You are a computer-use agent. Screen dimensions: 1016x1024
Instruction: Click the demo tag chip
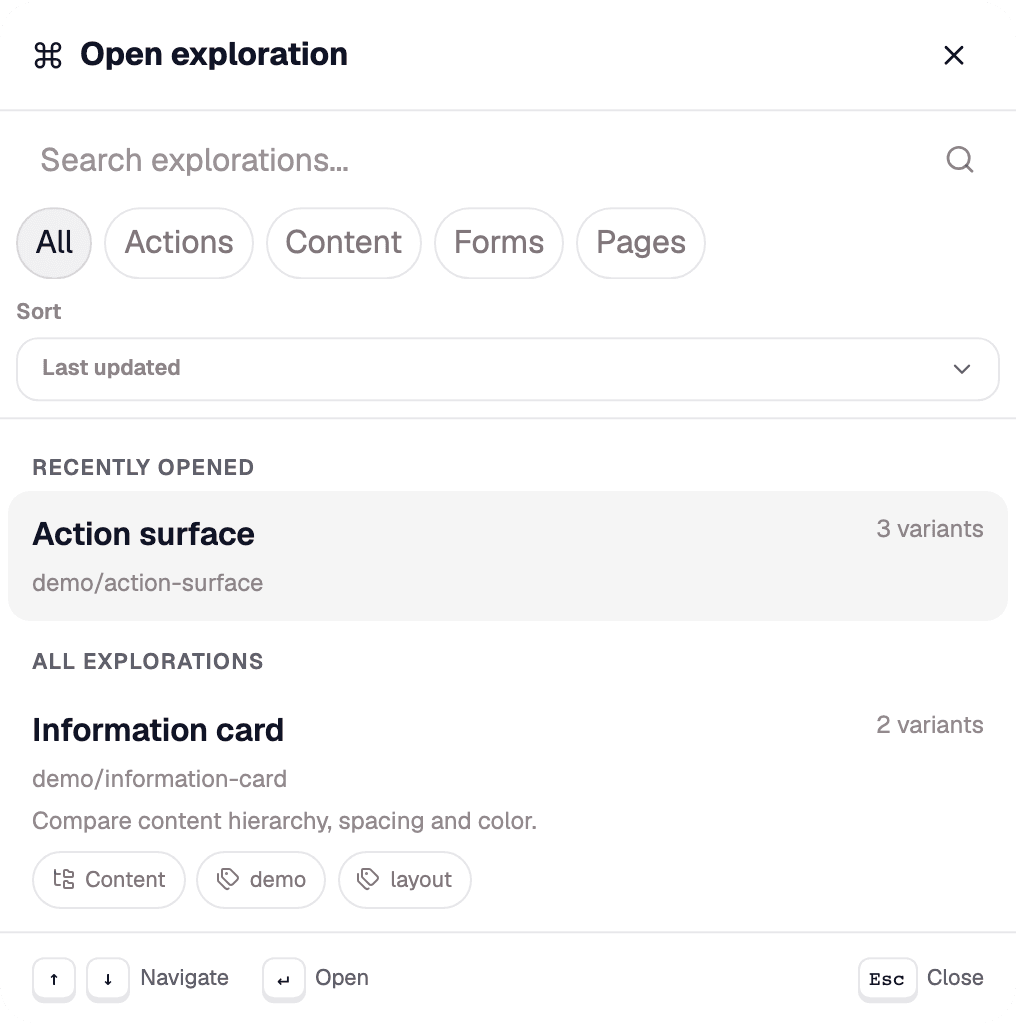pos(261,880)
